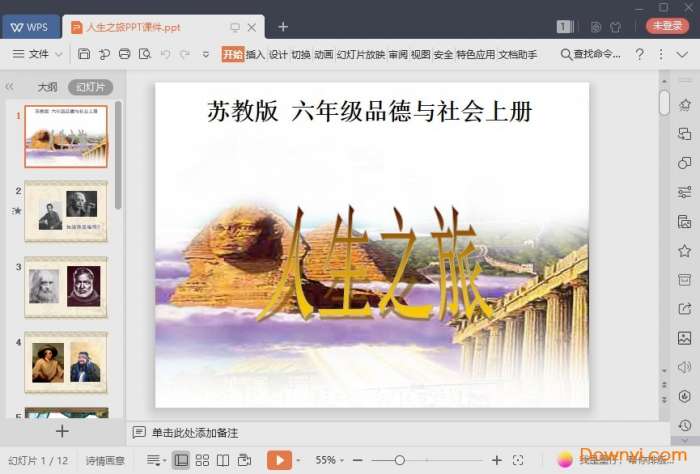Click the 未登录 login button
The image size is (700, 474).
pos(667,25)
